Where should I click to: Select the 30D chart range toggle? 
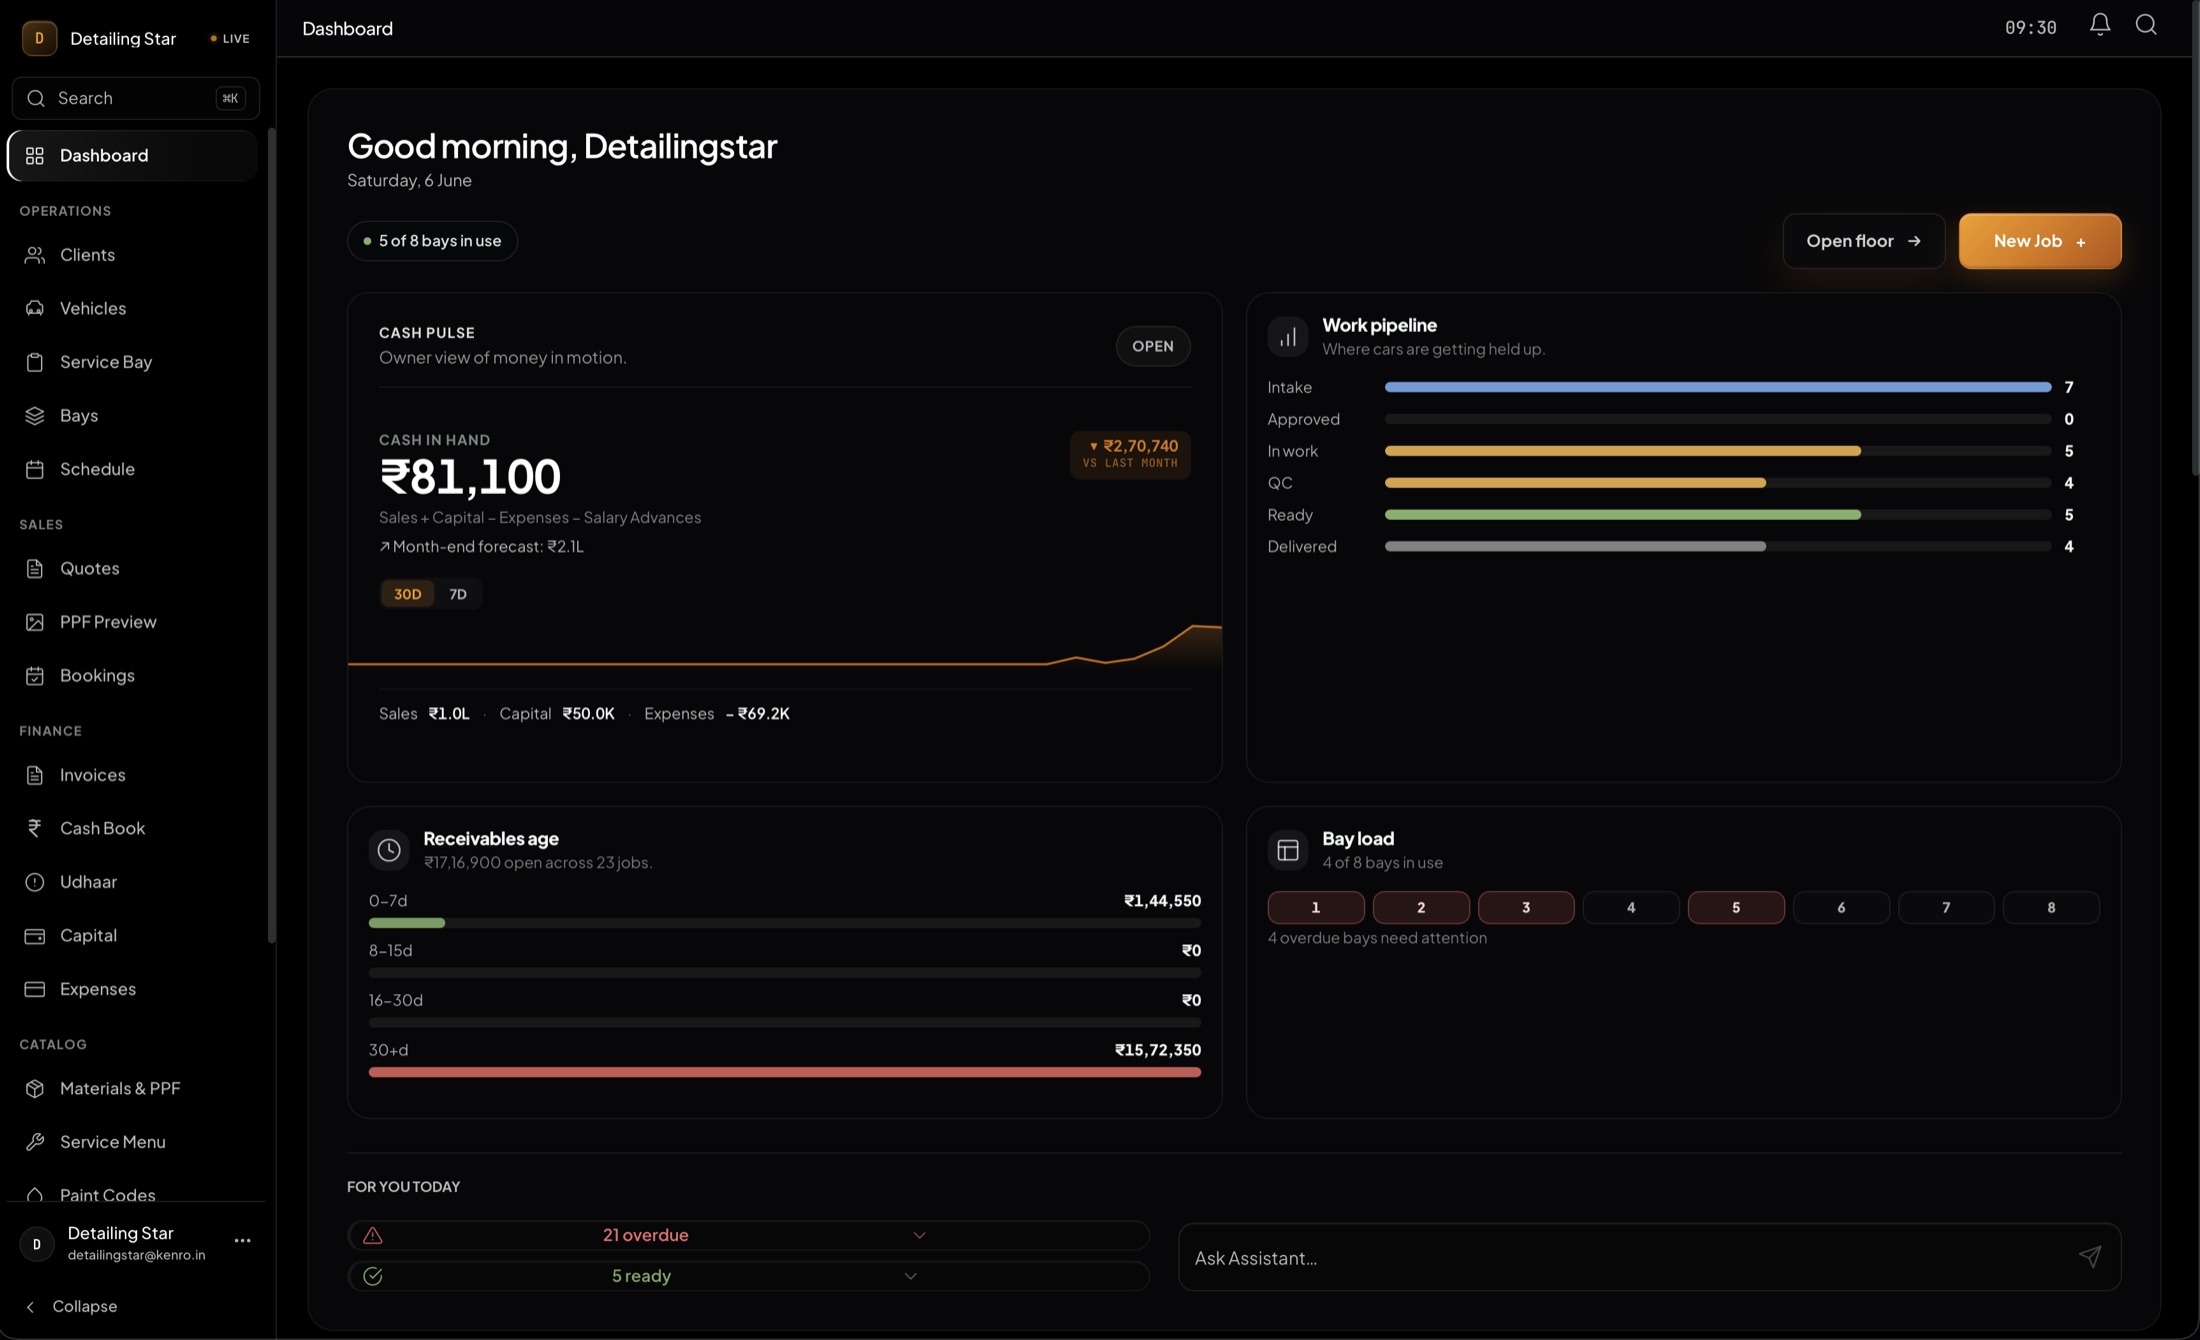coord(407,594)
